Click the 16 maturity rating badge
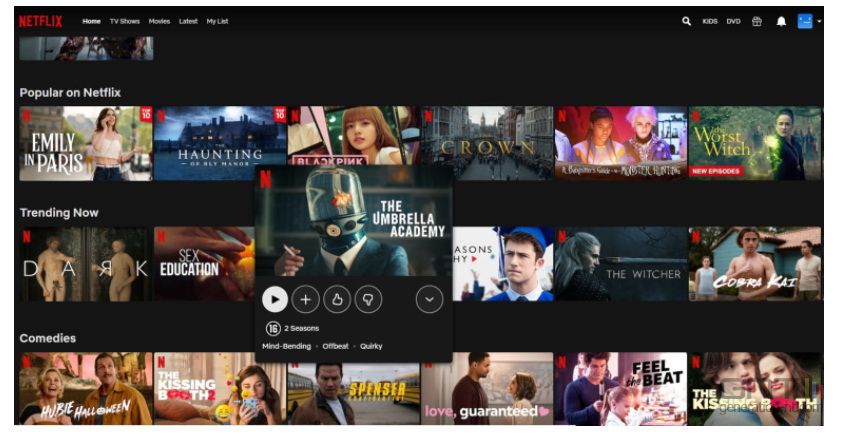This screenshot has width=841, height=436. coord(273,328)
